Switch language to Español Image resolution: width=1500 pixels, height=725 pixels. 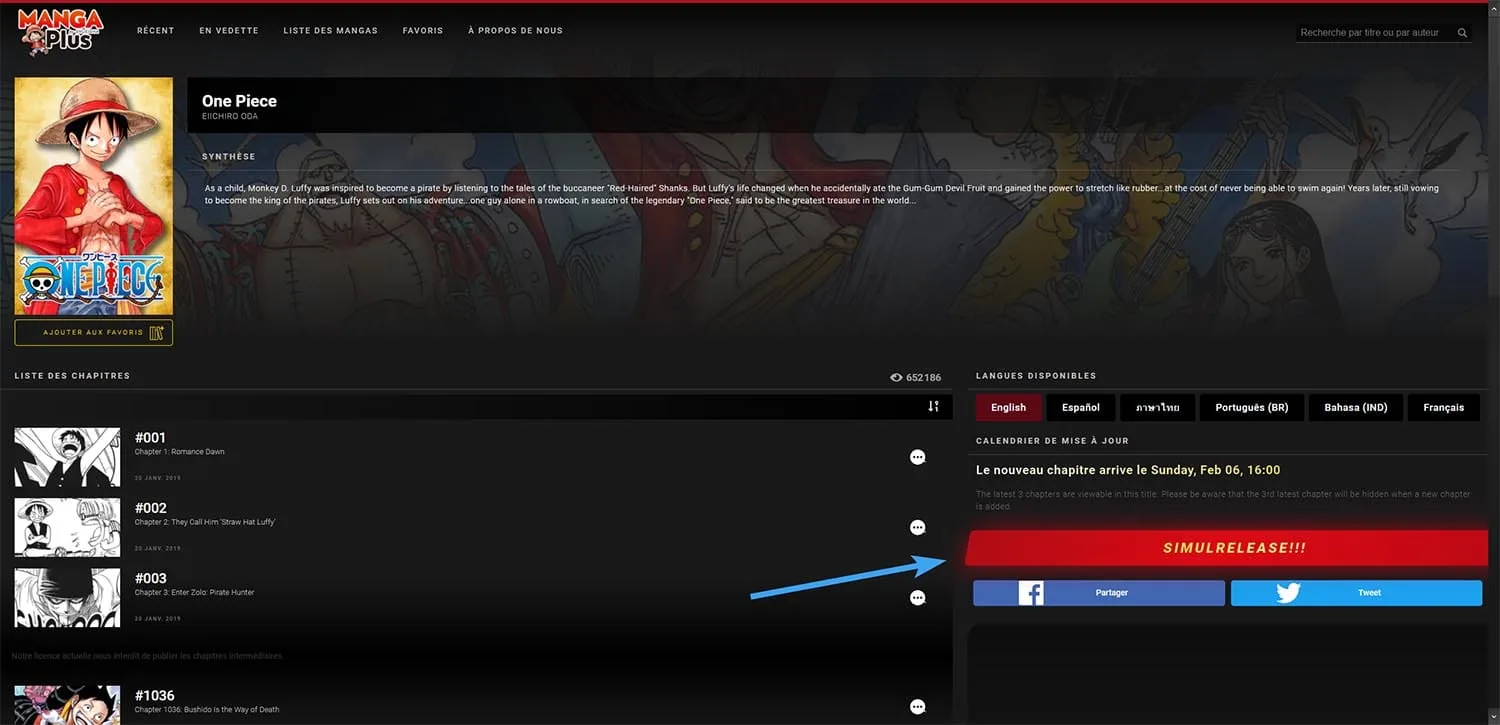tap(1081, 407)
